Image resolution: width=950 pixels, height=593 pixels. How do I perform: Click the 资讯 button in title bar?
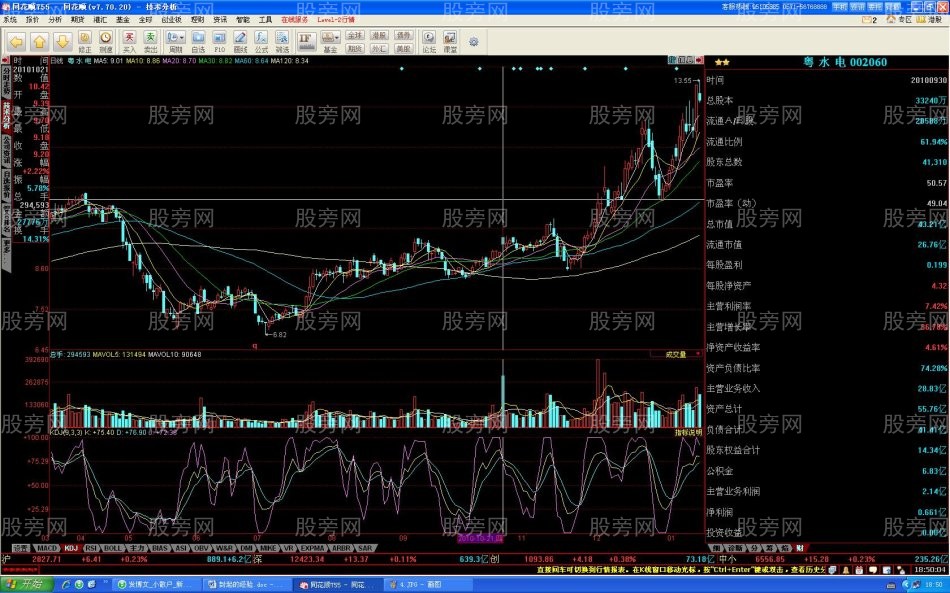click(857, 7)
